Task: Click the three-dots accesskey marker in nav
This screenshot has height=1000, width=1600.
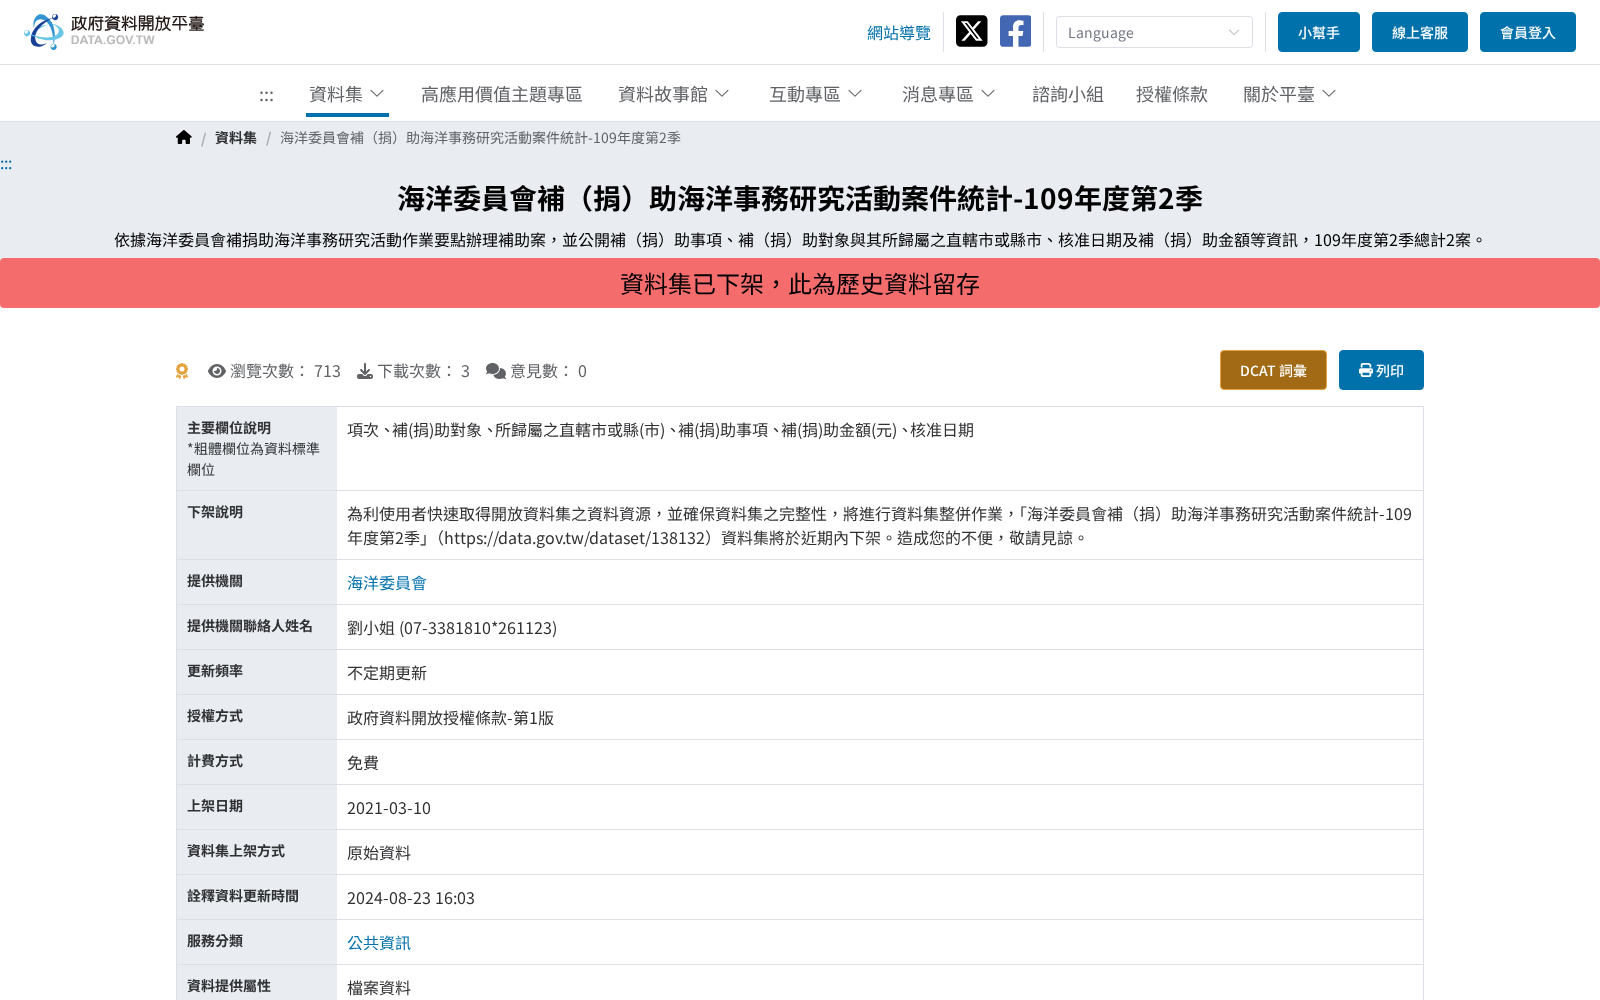Action: pyautogui.click(x=266, y=96)
